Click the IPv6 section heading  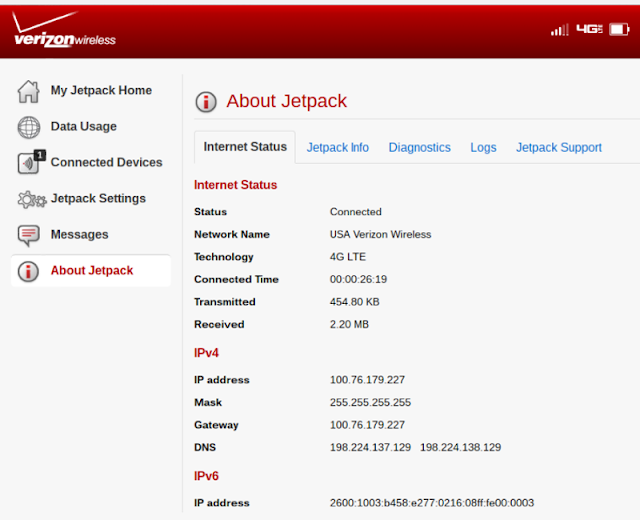(x=206, y=476)
